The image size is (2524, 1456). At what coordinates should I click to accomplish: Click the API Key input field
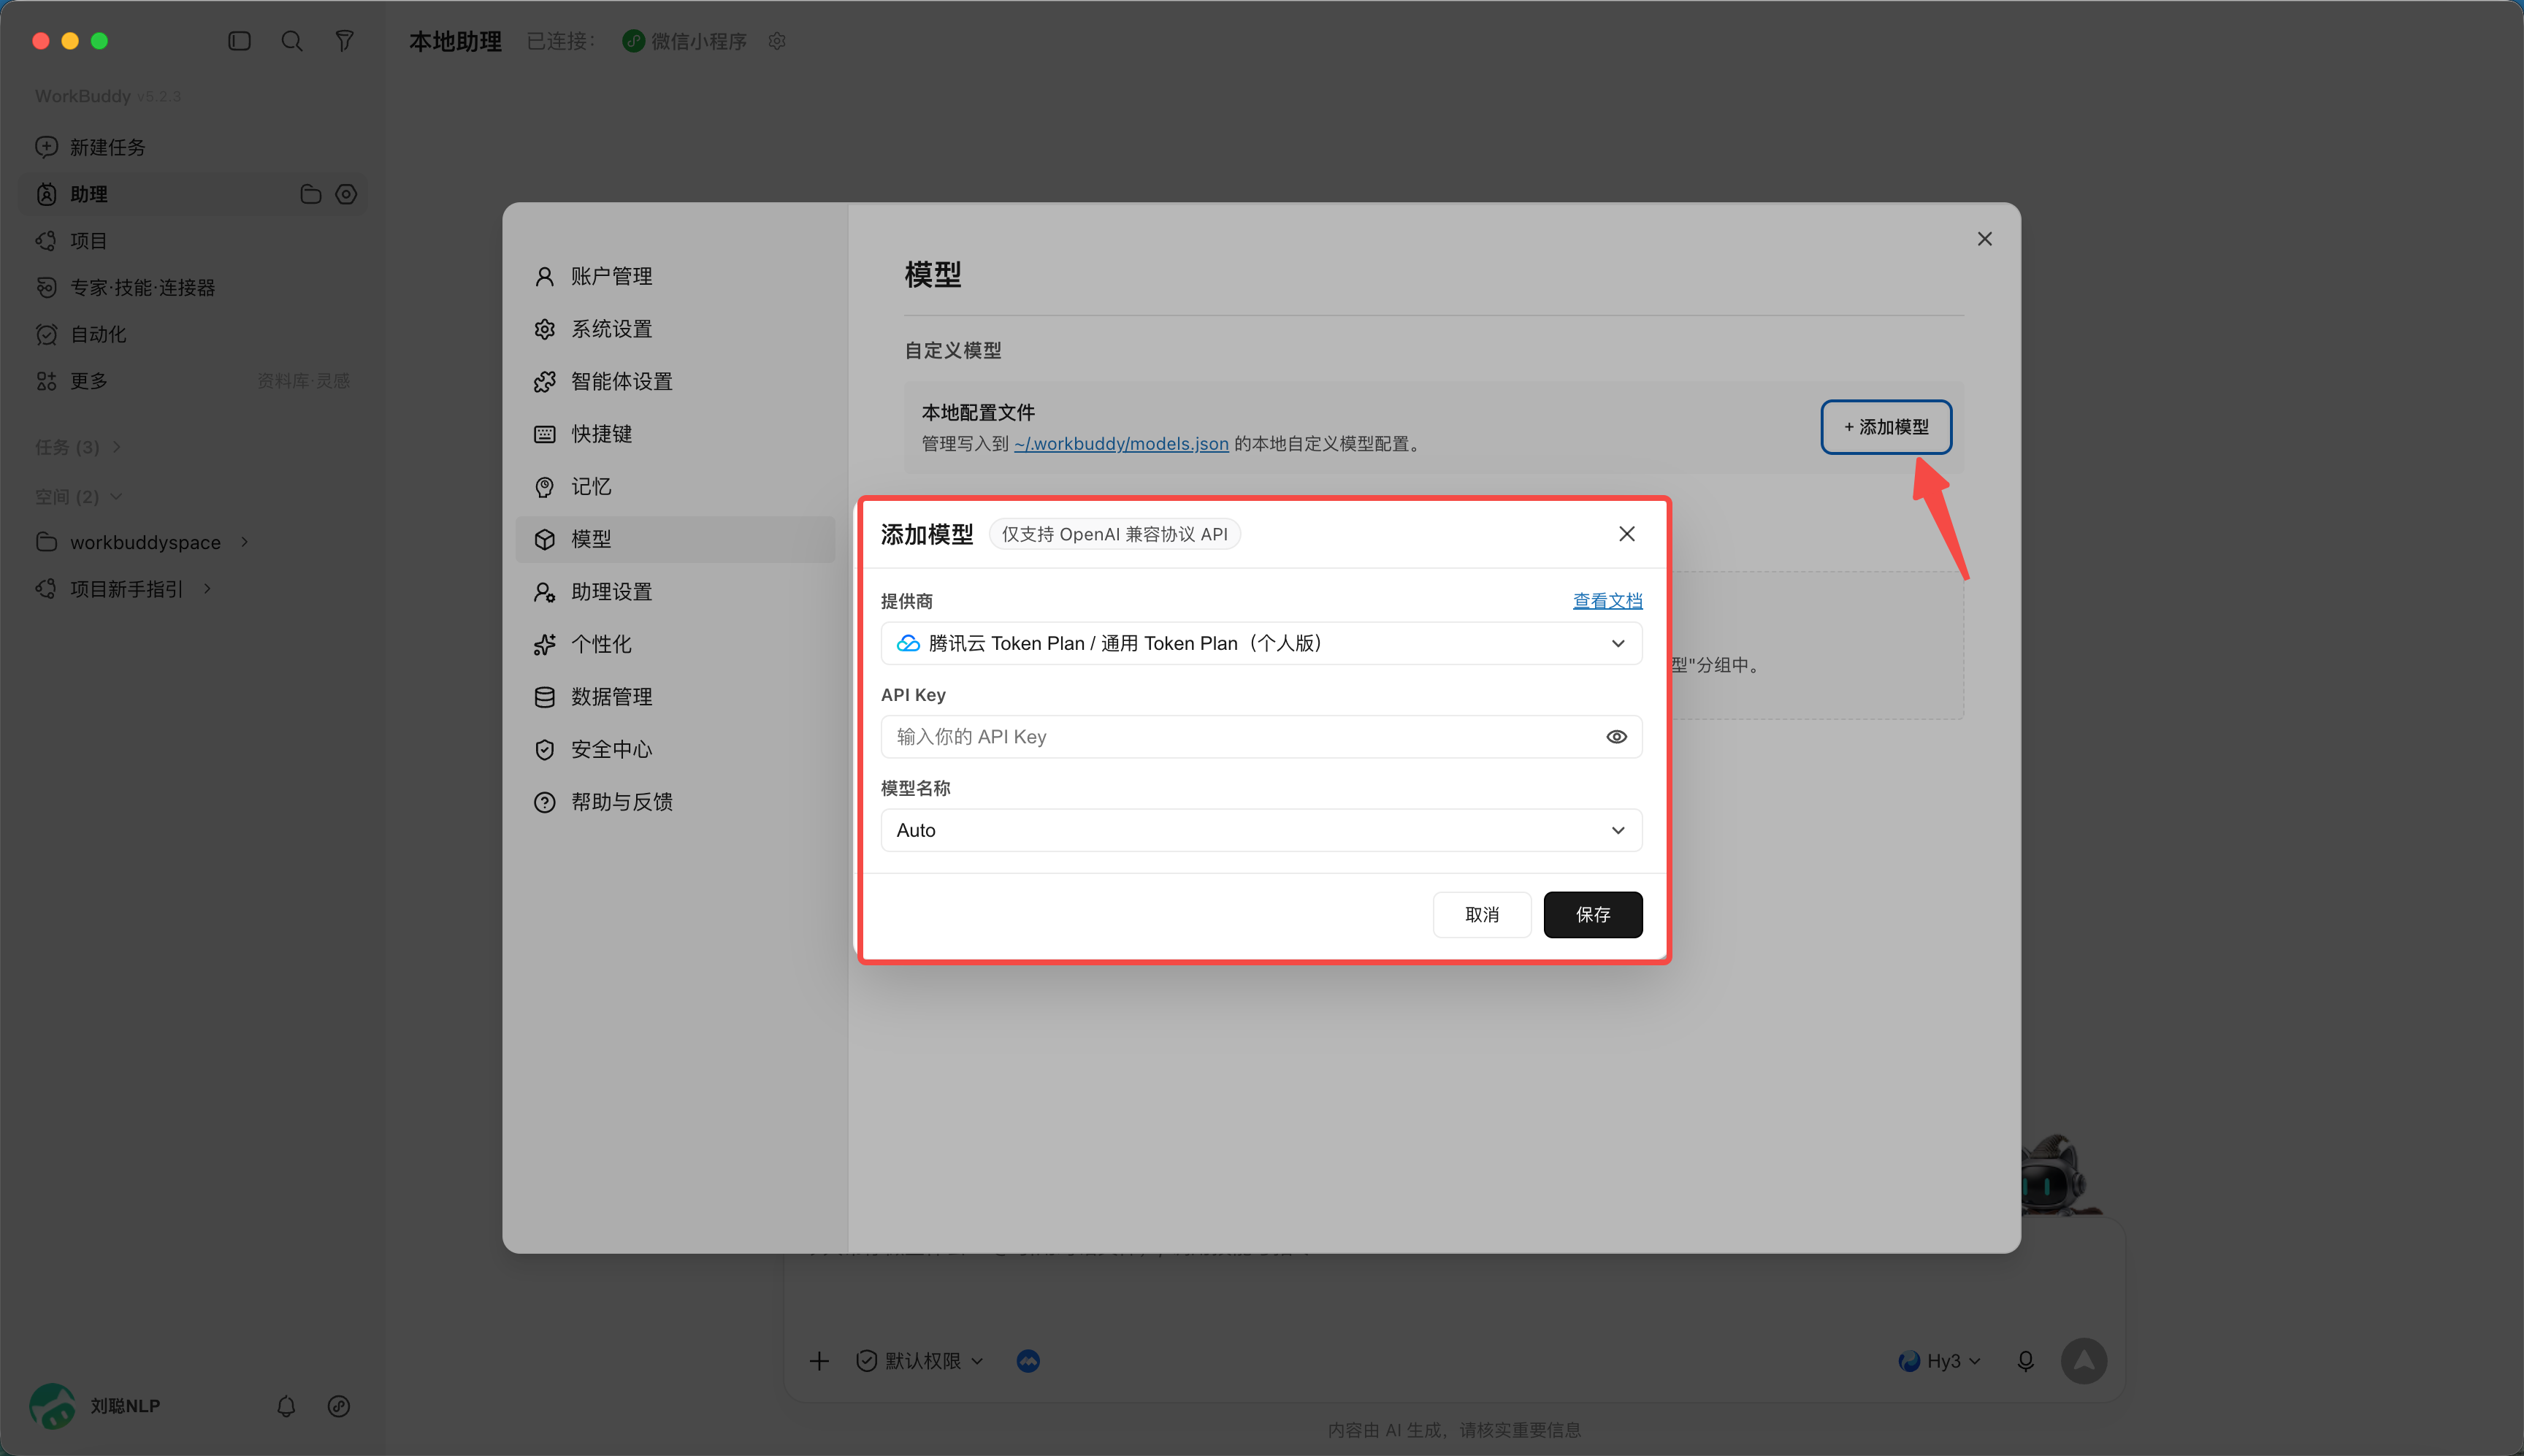tap(1261, 737)
